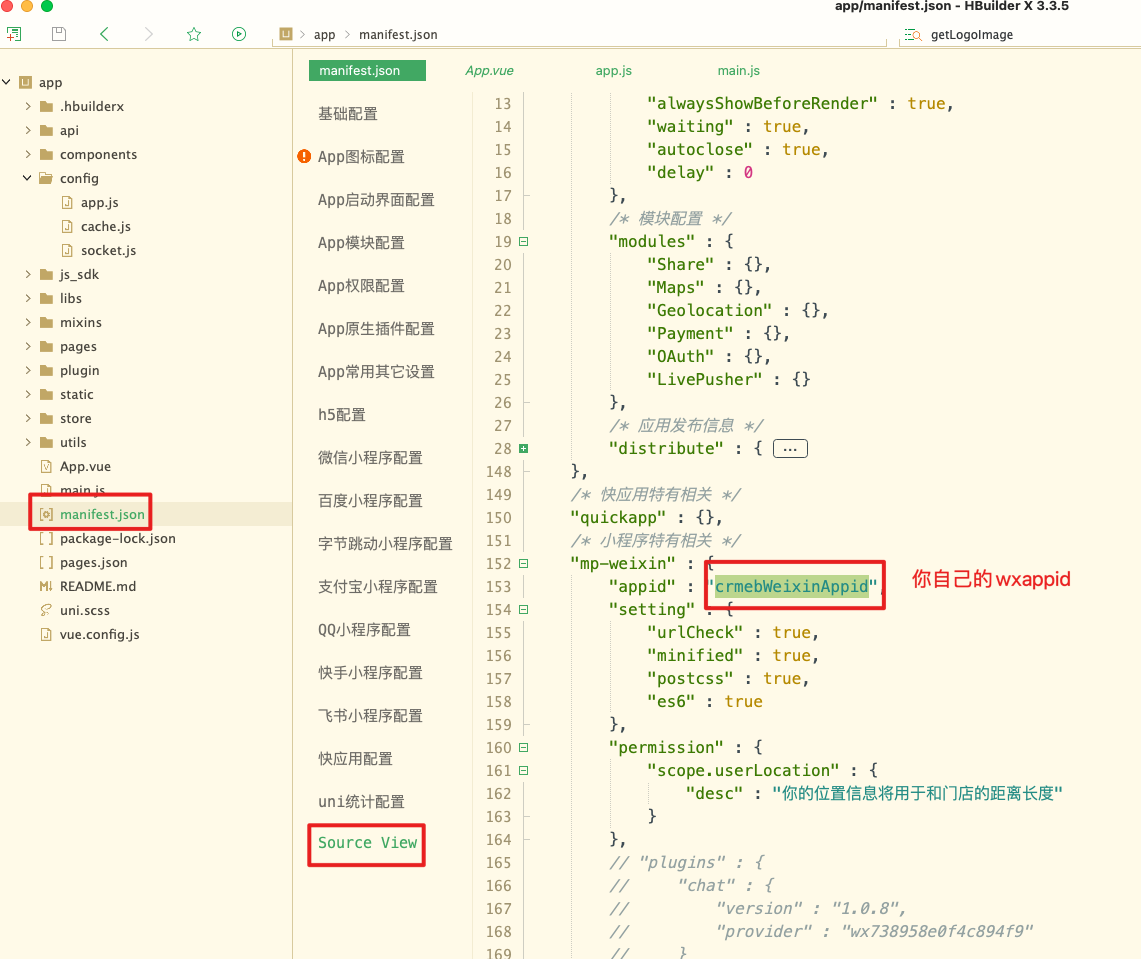Click the star favorite icon in the toolbar
1141x959 pixels.
click(193, 33)
